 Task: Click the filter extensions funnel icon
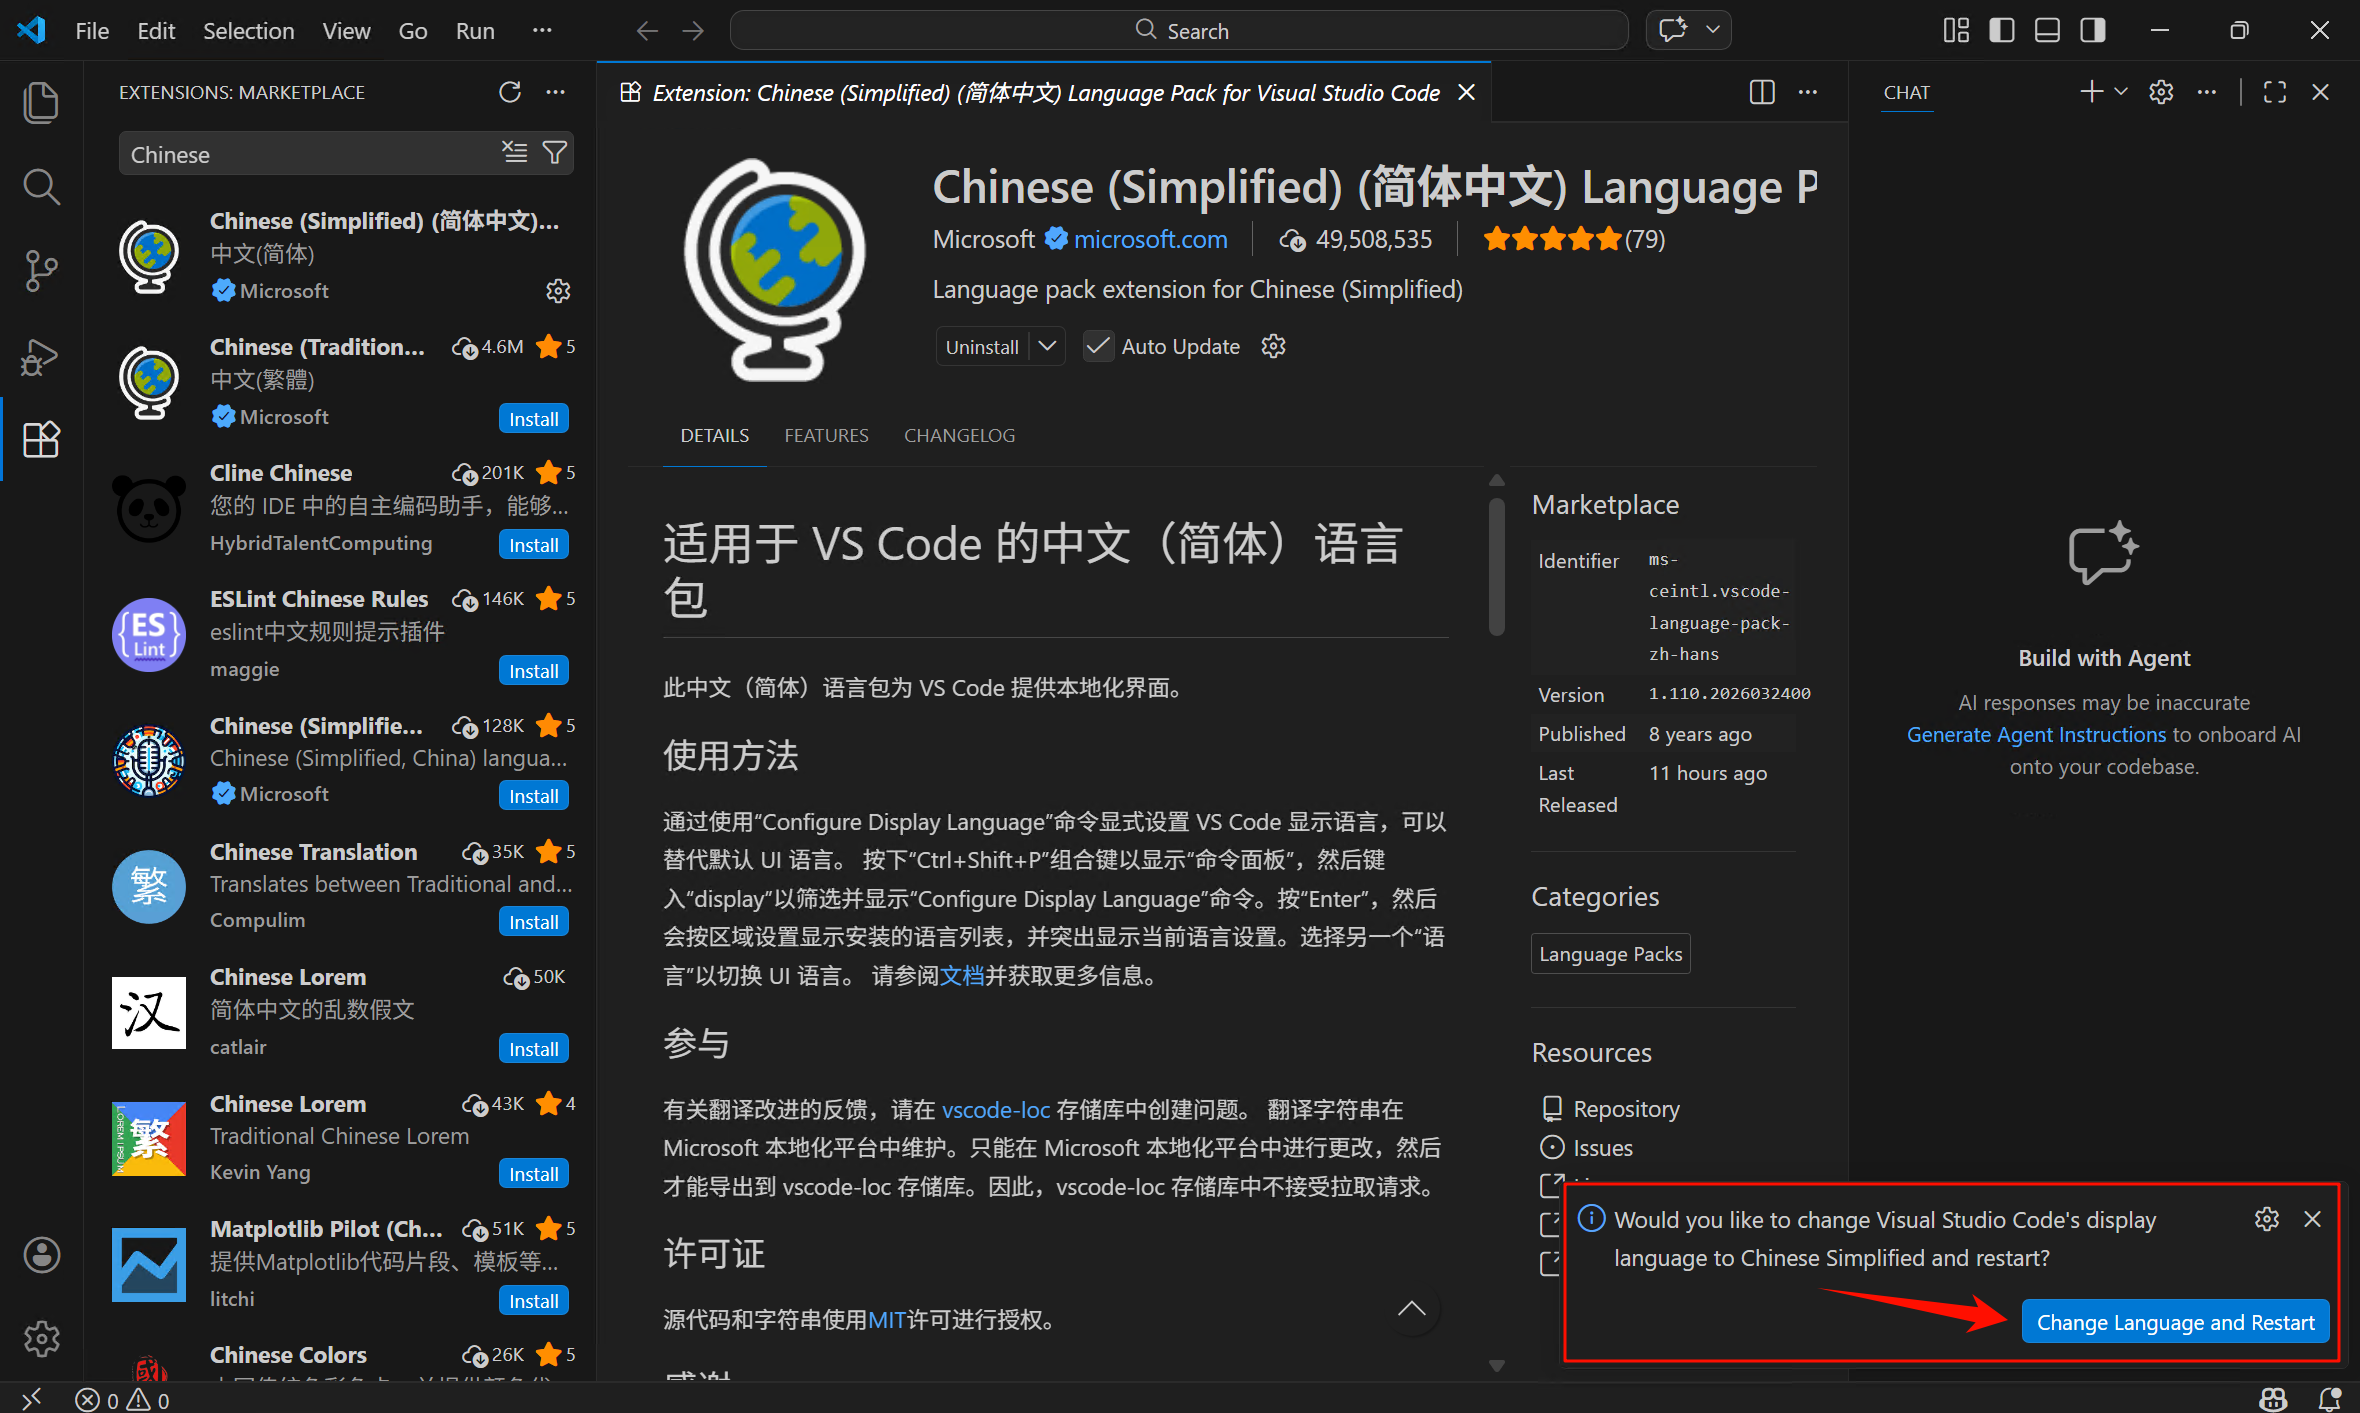click(555, 153)
